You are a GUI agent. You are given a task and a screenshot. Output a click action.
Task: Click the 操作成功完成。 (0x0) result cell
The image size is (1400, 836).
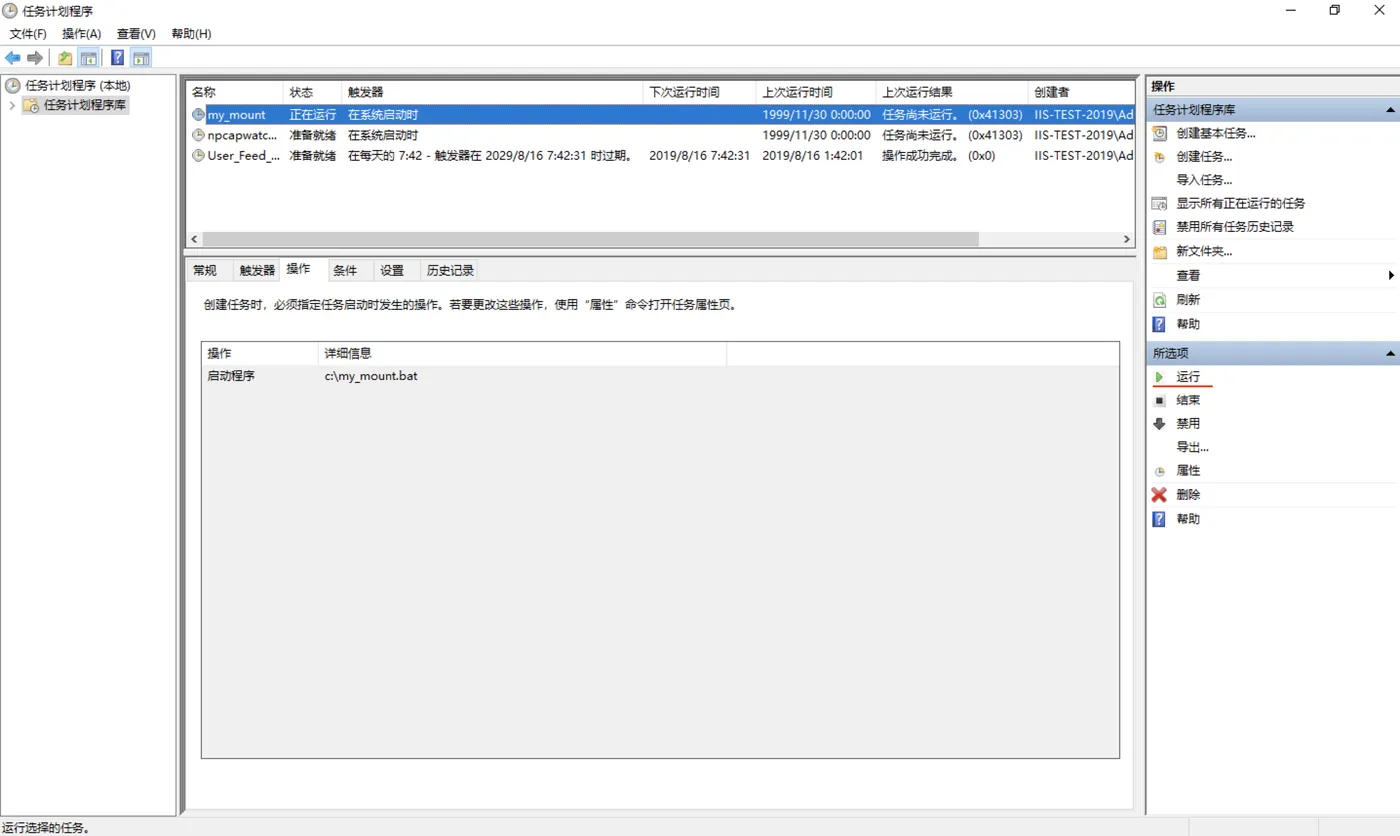938,156
